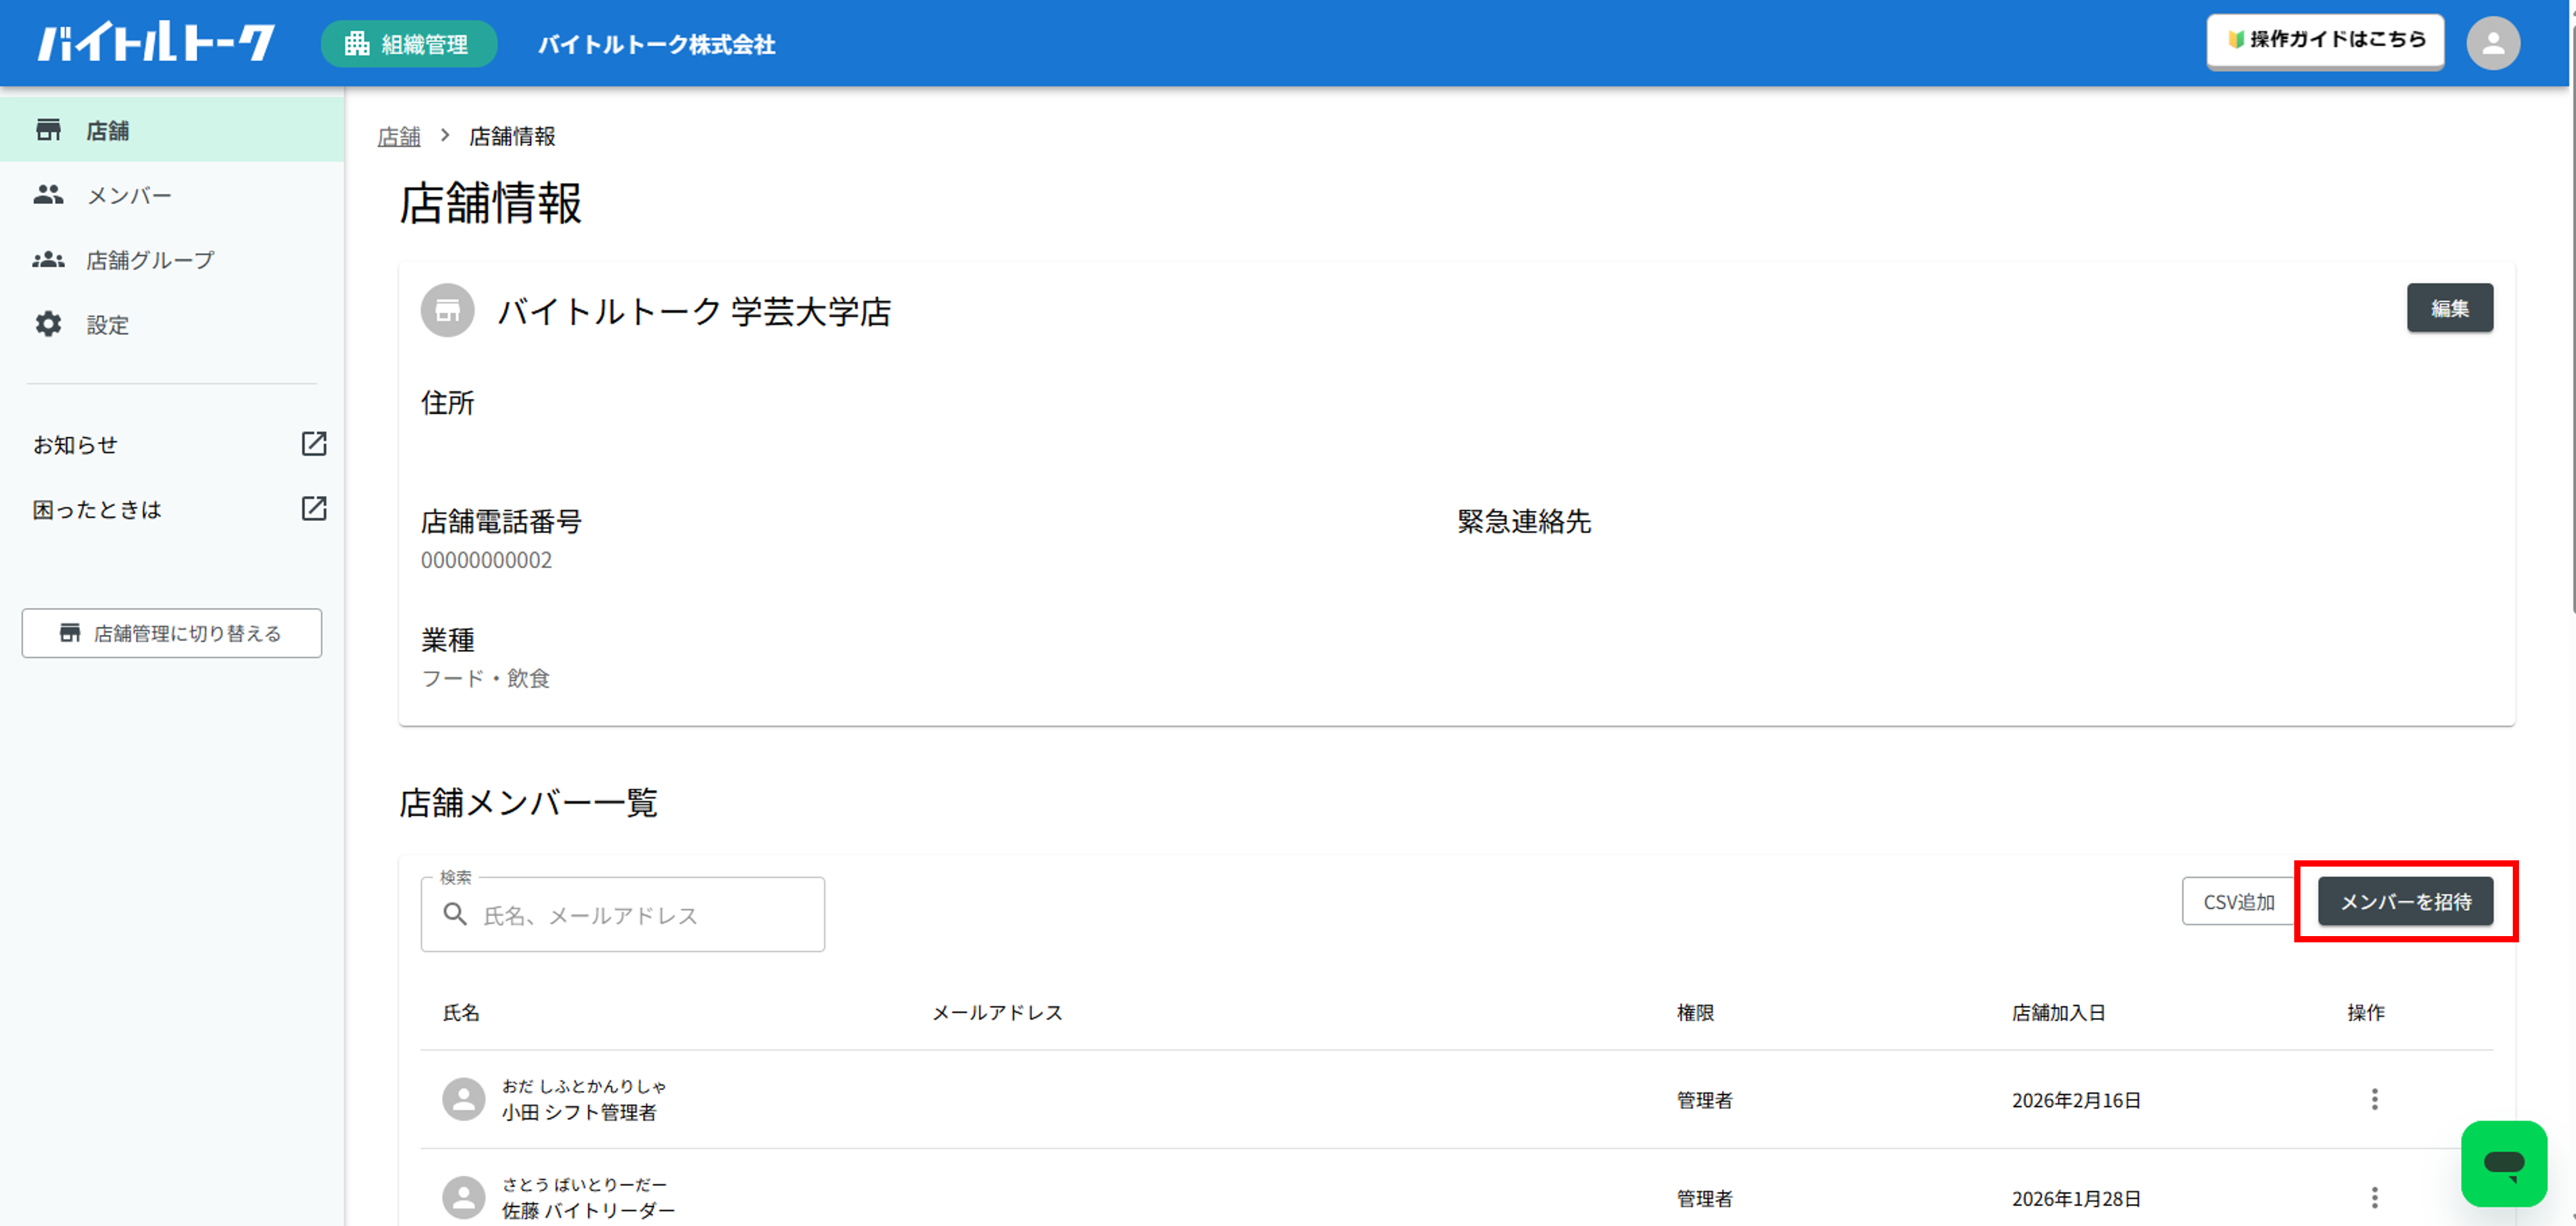Click company name バイトルトーク株式会社
Screen dimensions: 2576x1226
[x=657, y=45]
